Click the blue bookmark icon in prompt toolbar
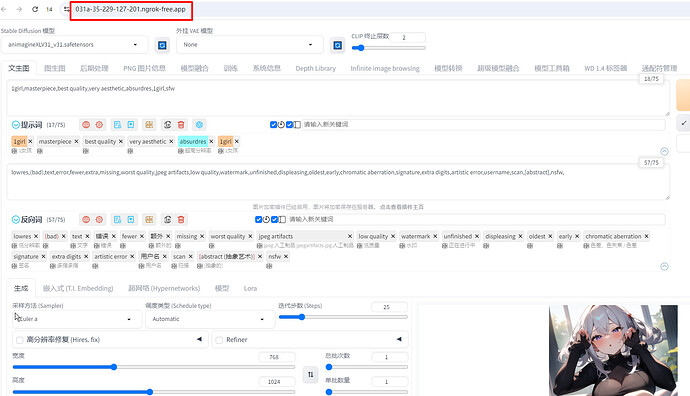The width and height of the screenshot is (690, 396). pos(131,125)
